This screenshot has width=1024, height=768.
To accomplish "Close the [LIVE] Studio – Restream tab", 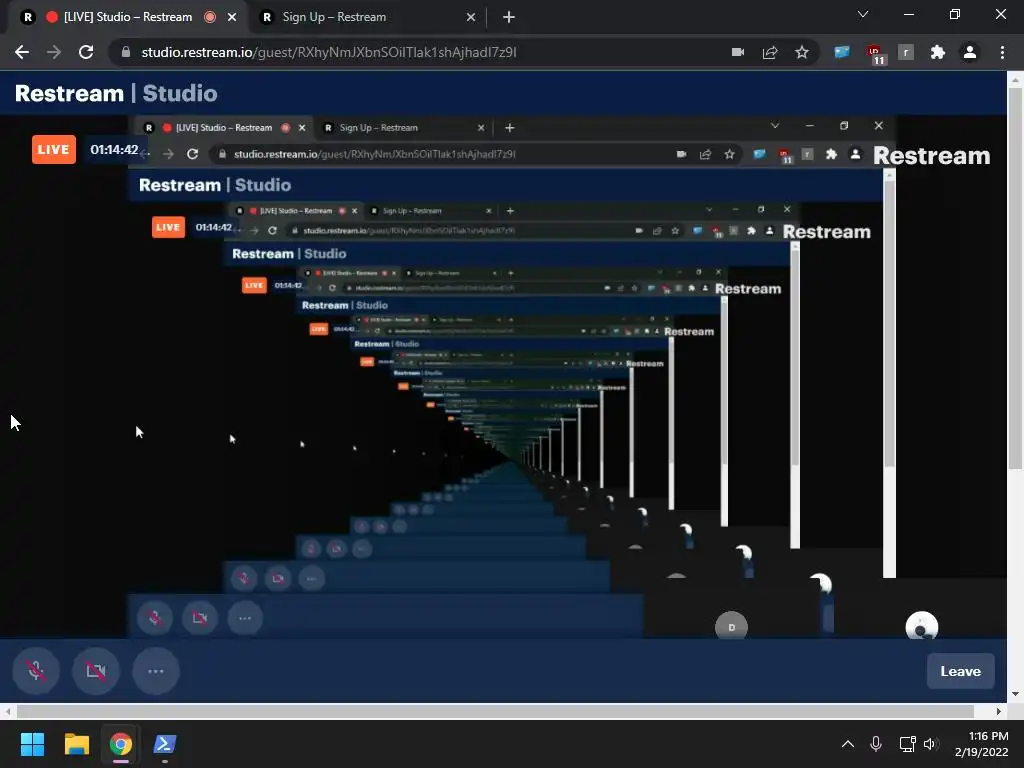I will tap(232, 17).
